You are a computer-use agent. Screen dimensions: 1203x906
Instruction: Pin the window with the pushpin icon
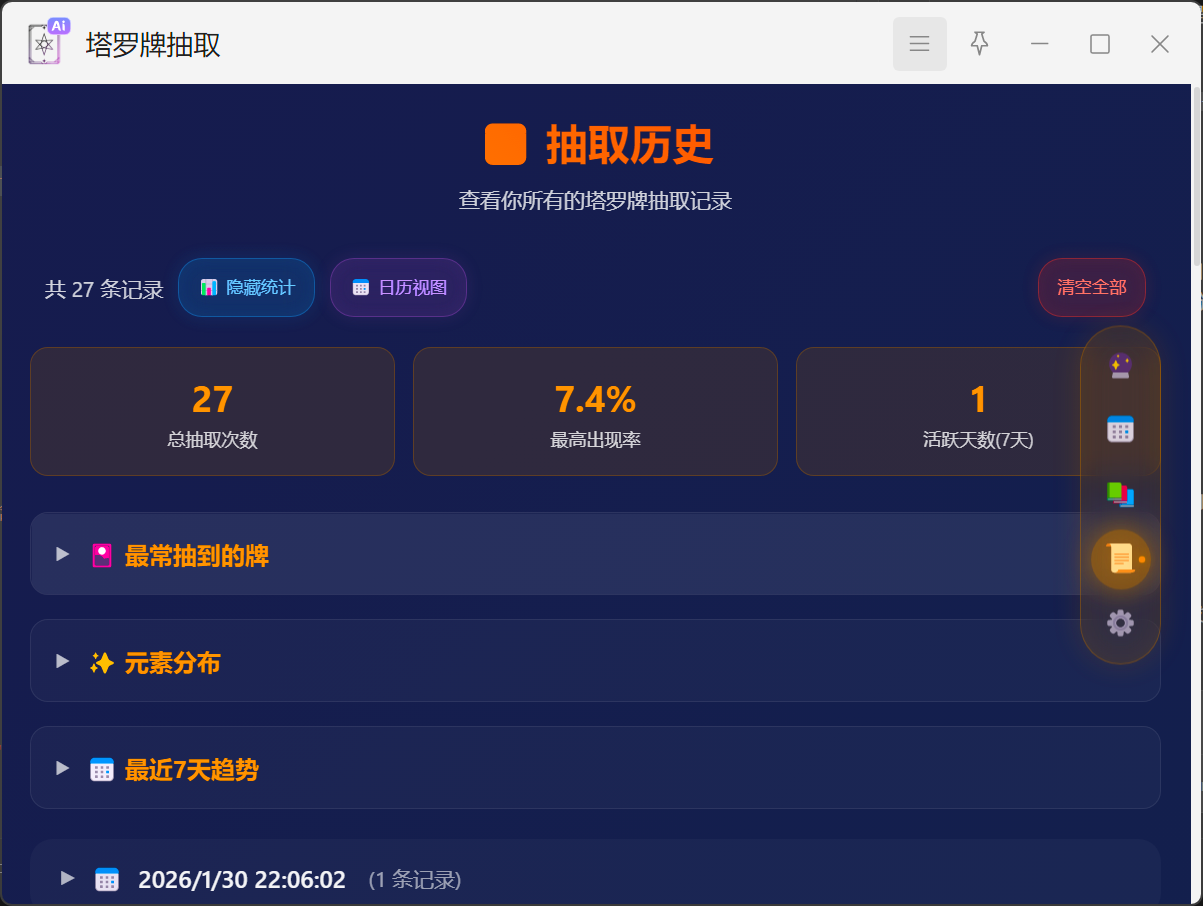[979, 43]
